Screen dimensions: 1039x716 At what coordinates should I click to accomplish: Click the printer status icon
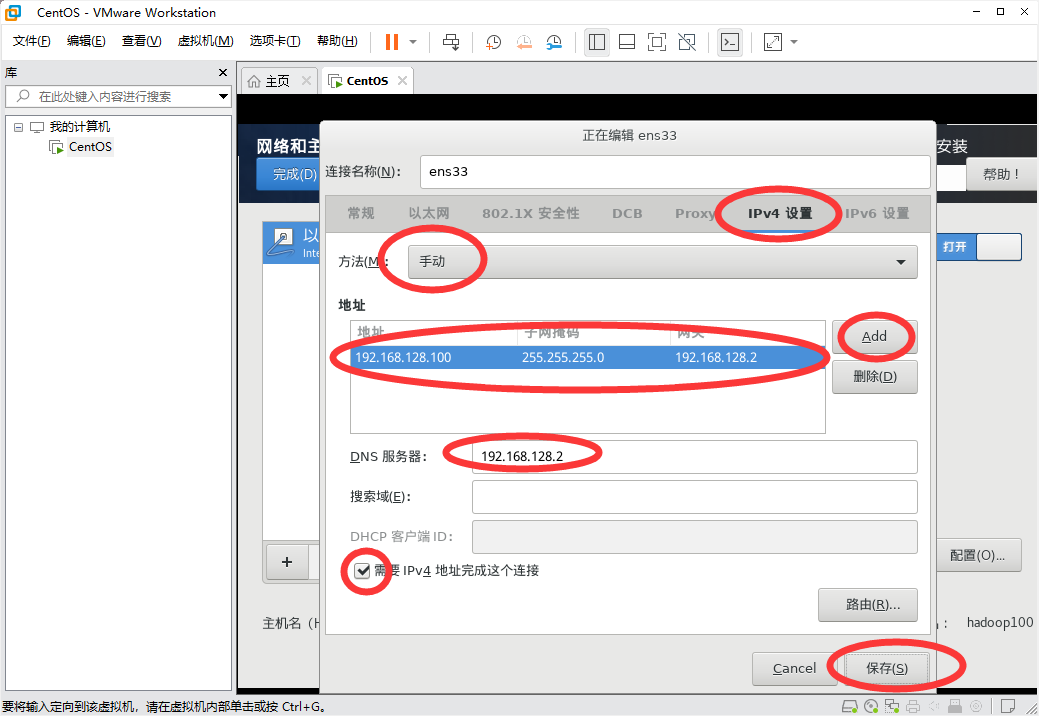[x=913, y=706]
